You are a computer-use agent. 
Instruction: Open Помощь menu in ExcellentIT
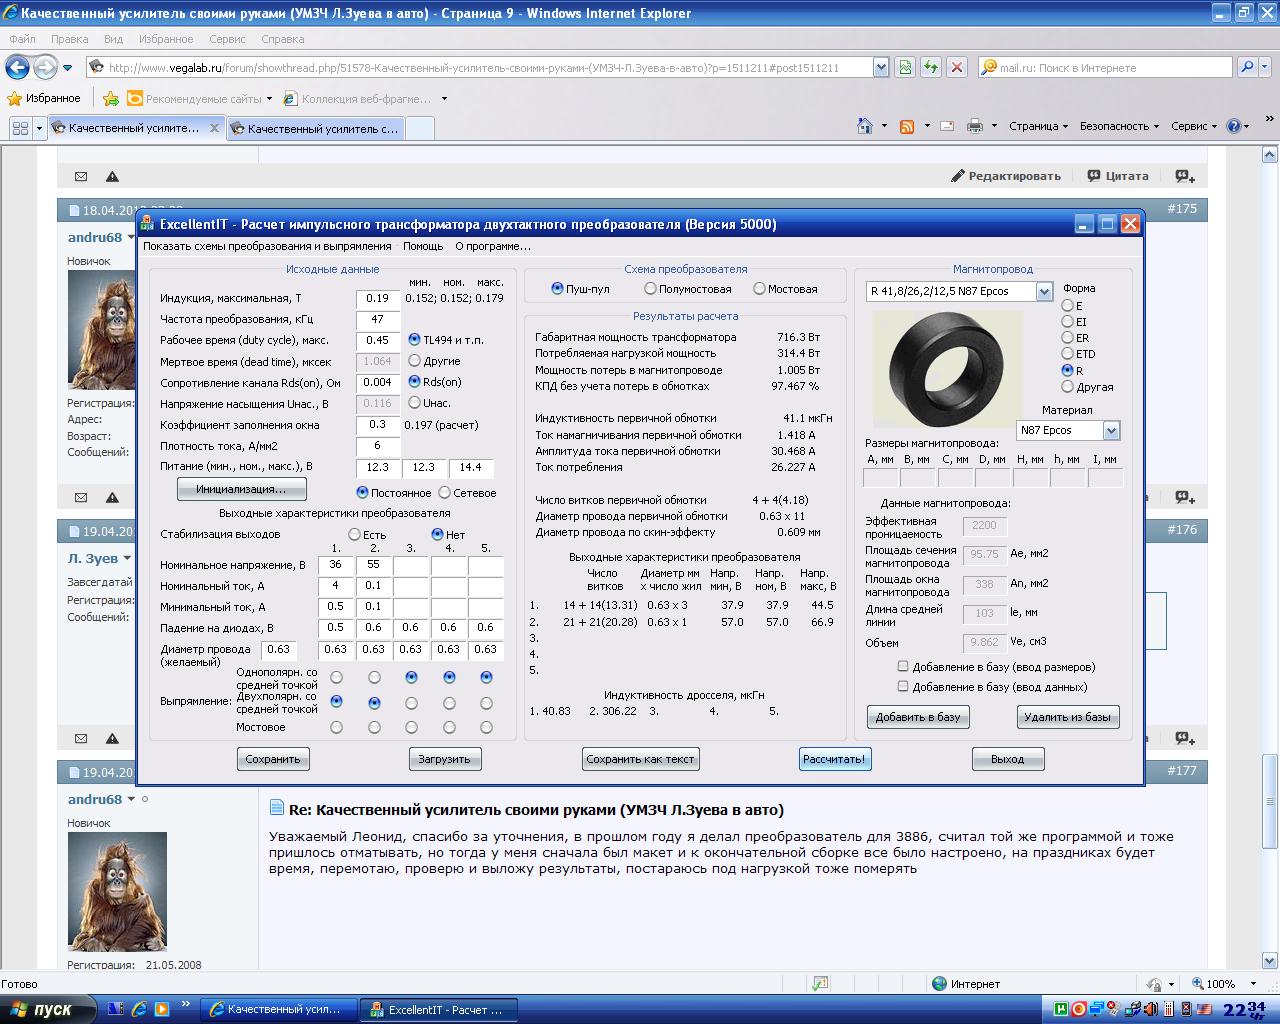pyautogui.click(x=423, y=246)
